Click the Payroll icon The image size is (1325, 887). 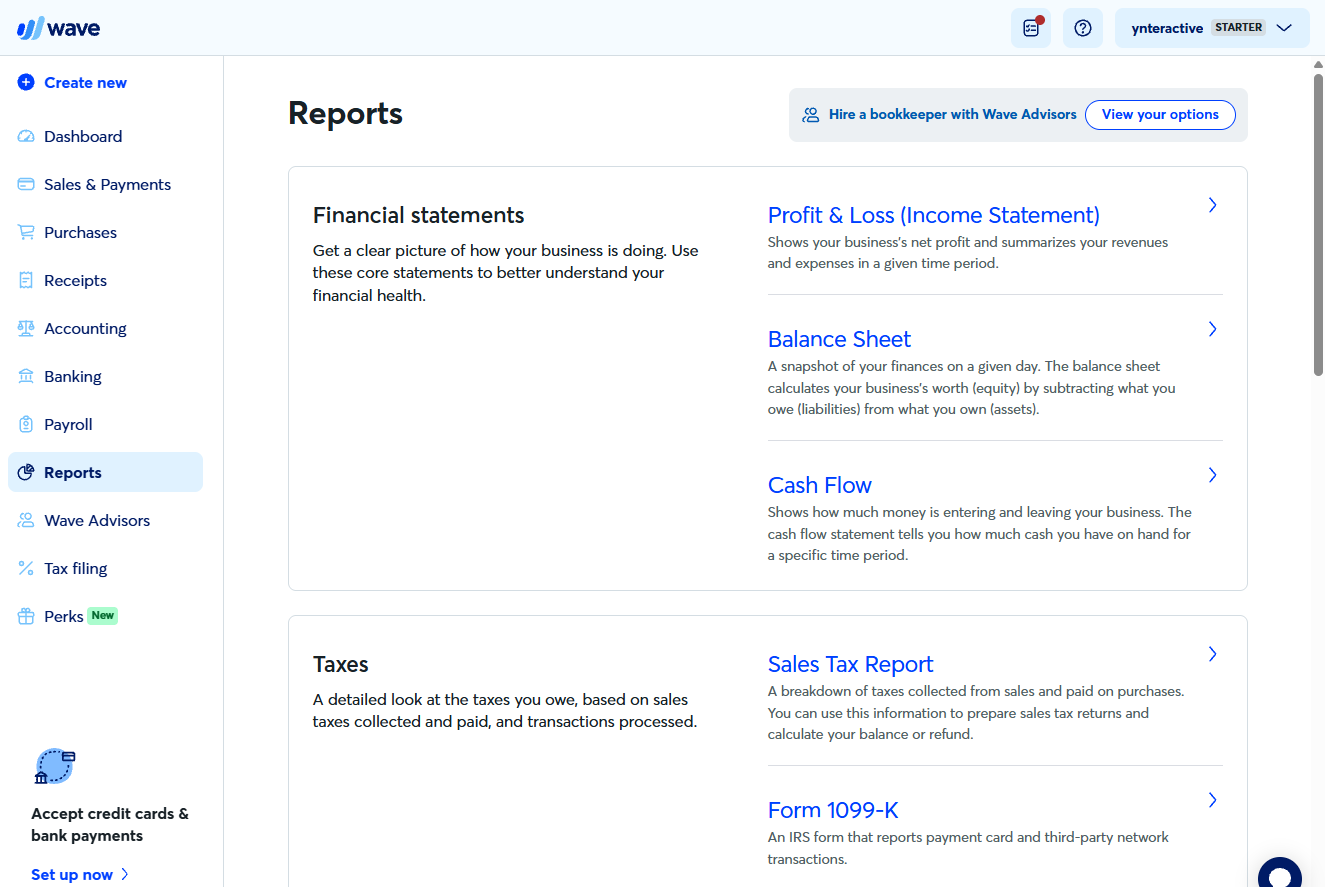click(x=26, y=425)
